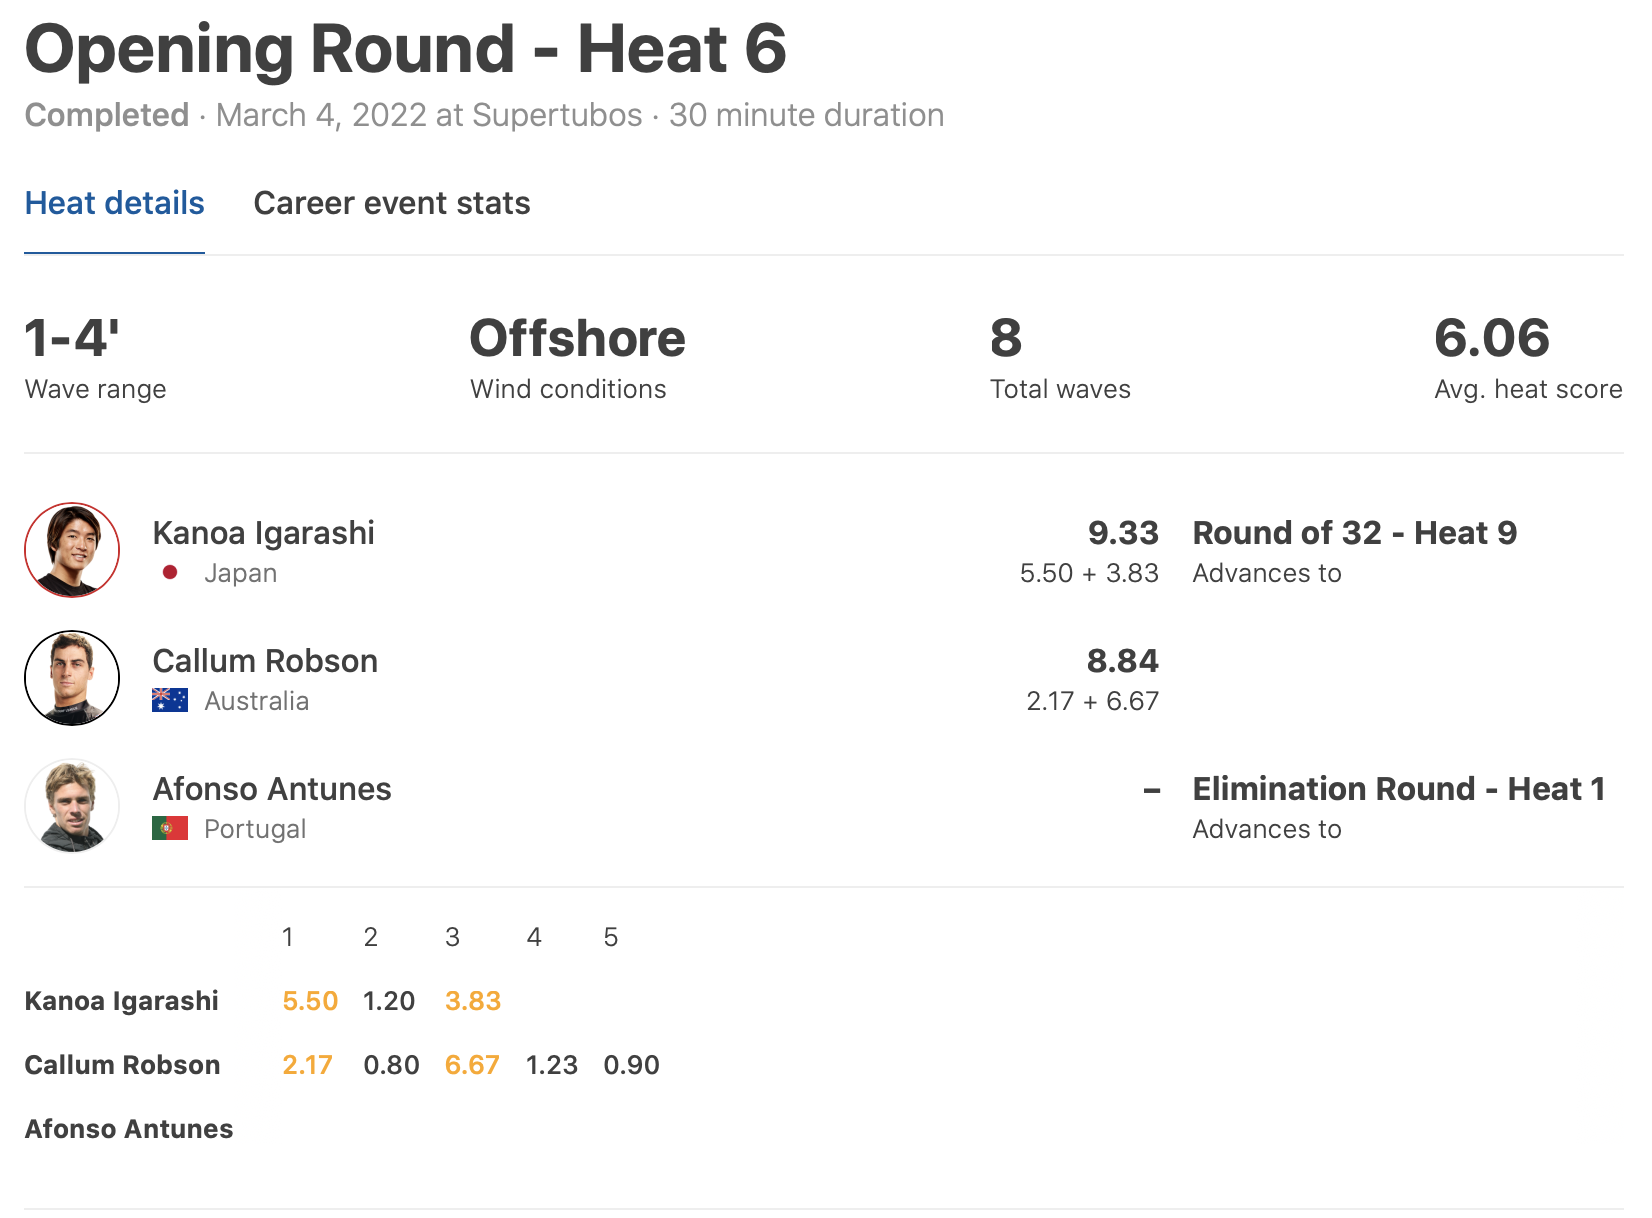Click Robson's 2.17 wave score
Viewport: 1652px width, 1218px height.
pos(307,1065)
